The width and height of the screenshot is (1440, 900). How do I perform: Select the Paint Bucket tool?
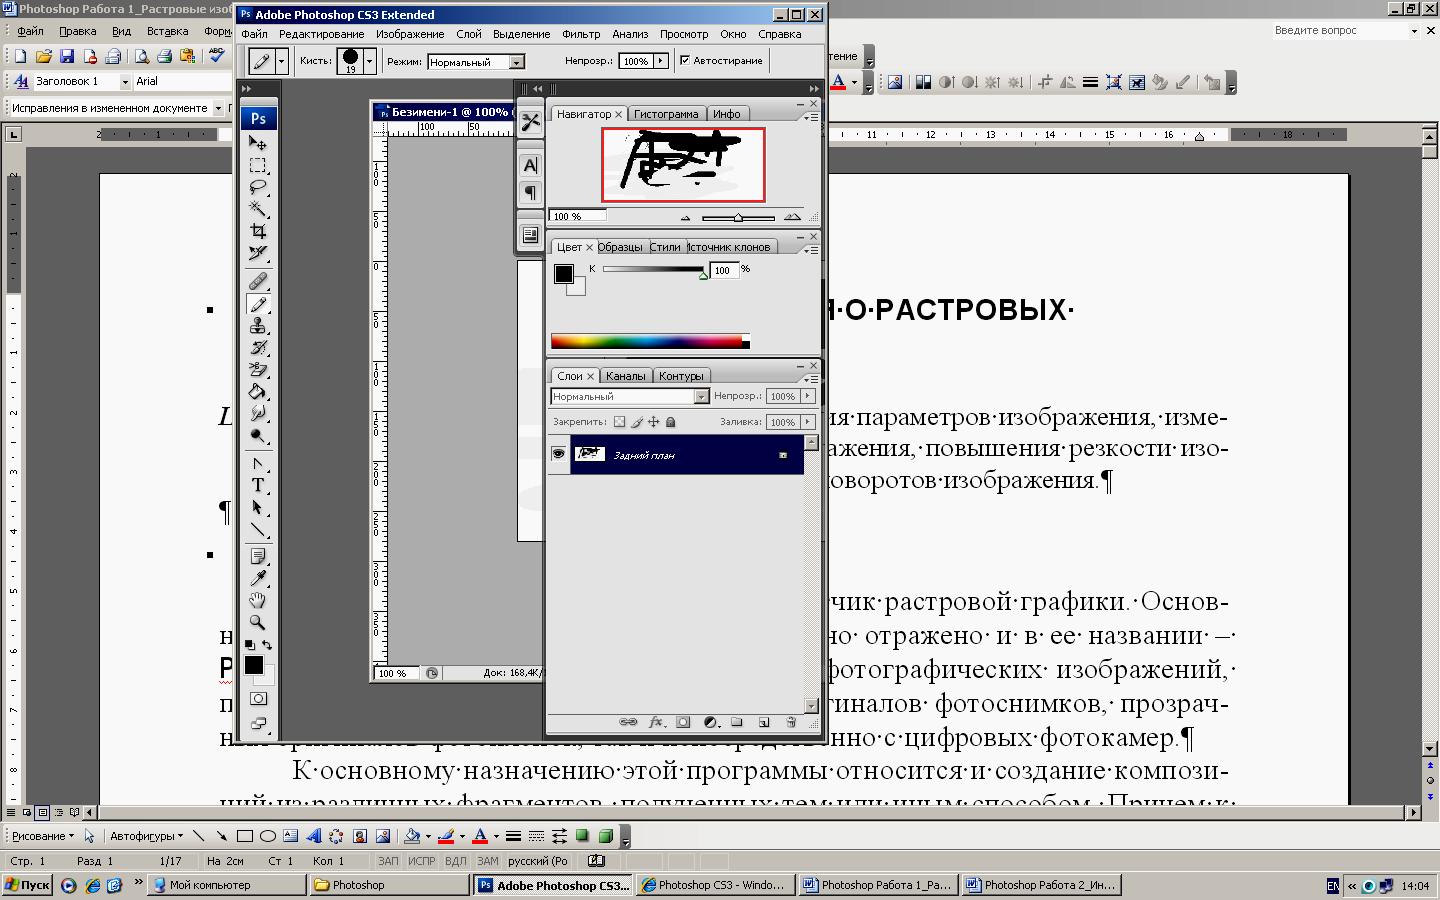point(258,392)
